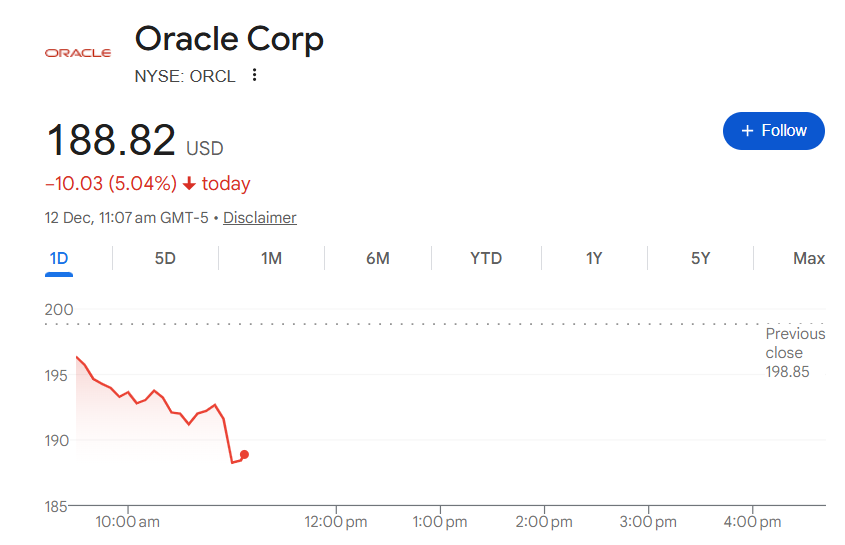Select the YTD tab
Viewport: 845px width, 545px height.
[486, 258]
